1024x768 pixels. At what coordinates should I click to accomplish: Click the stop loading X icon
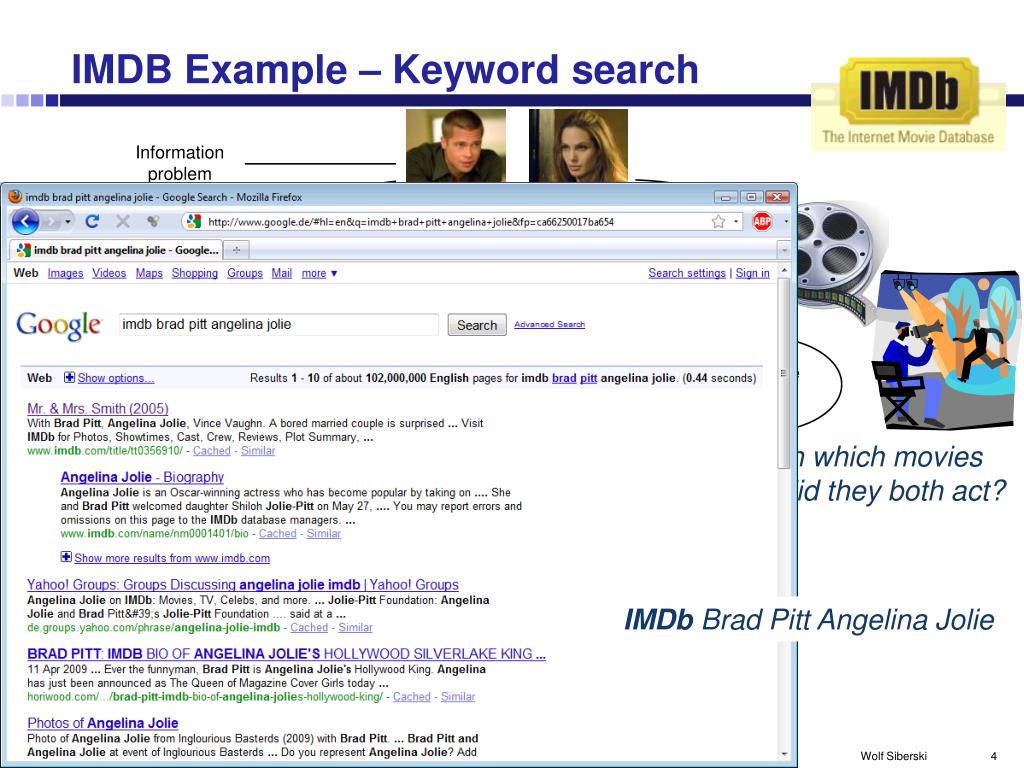123,221
